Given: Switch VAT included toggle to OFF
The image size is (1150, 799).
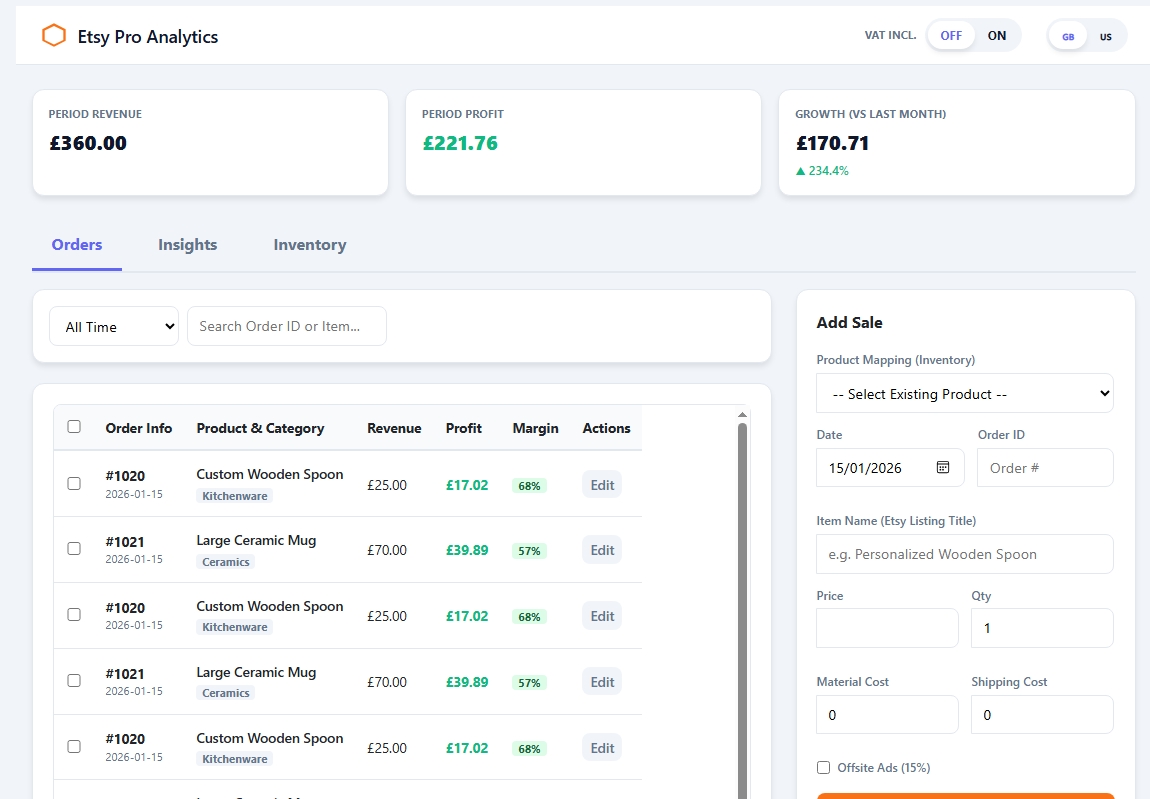Looking at the screenshot, I should pos(951,35).
